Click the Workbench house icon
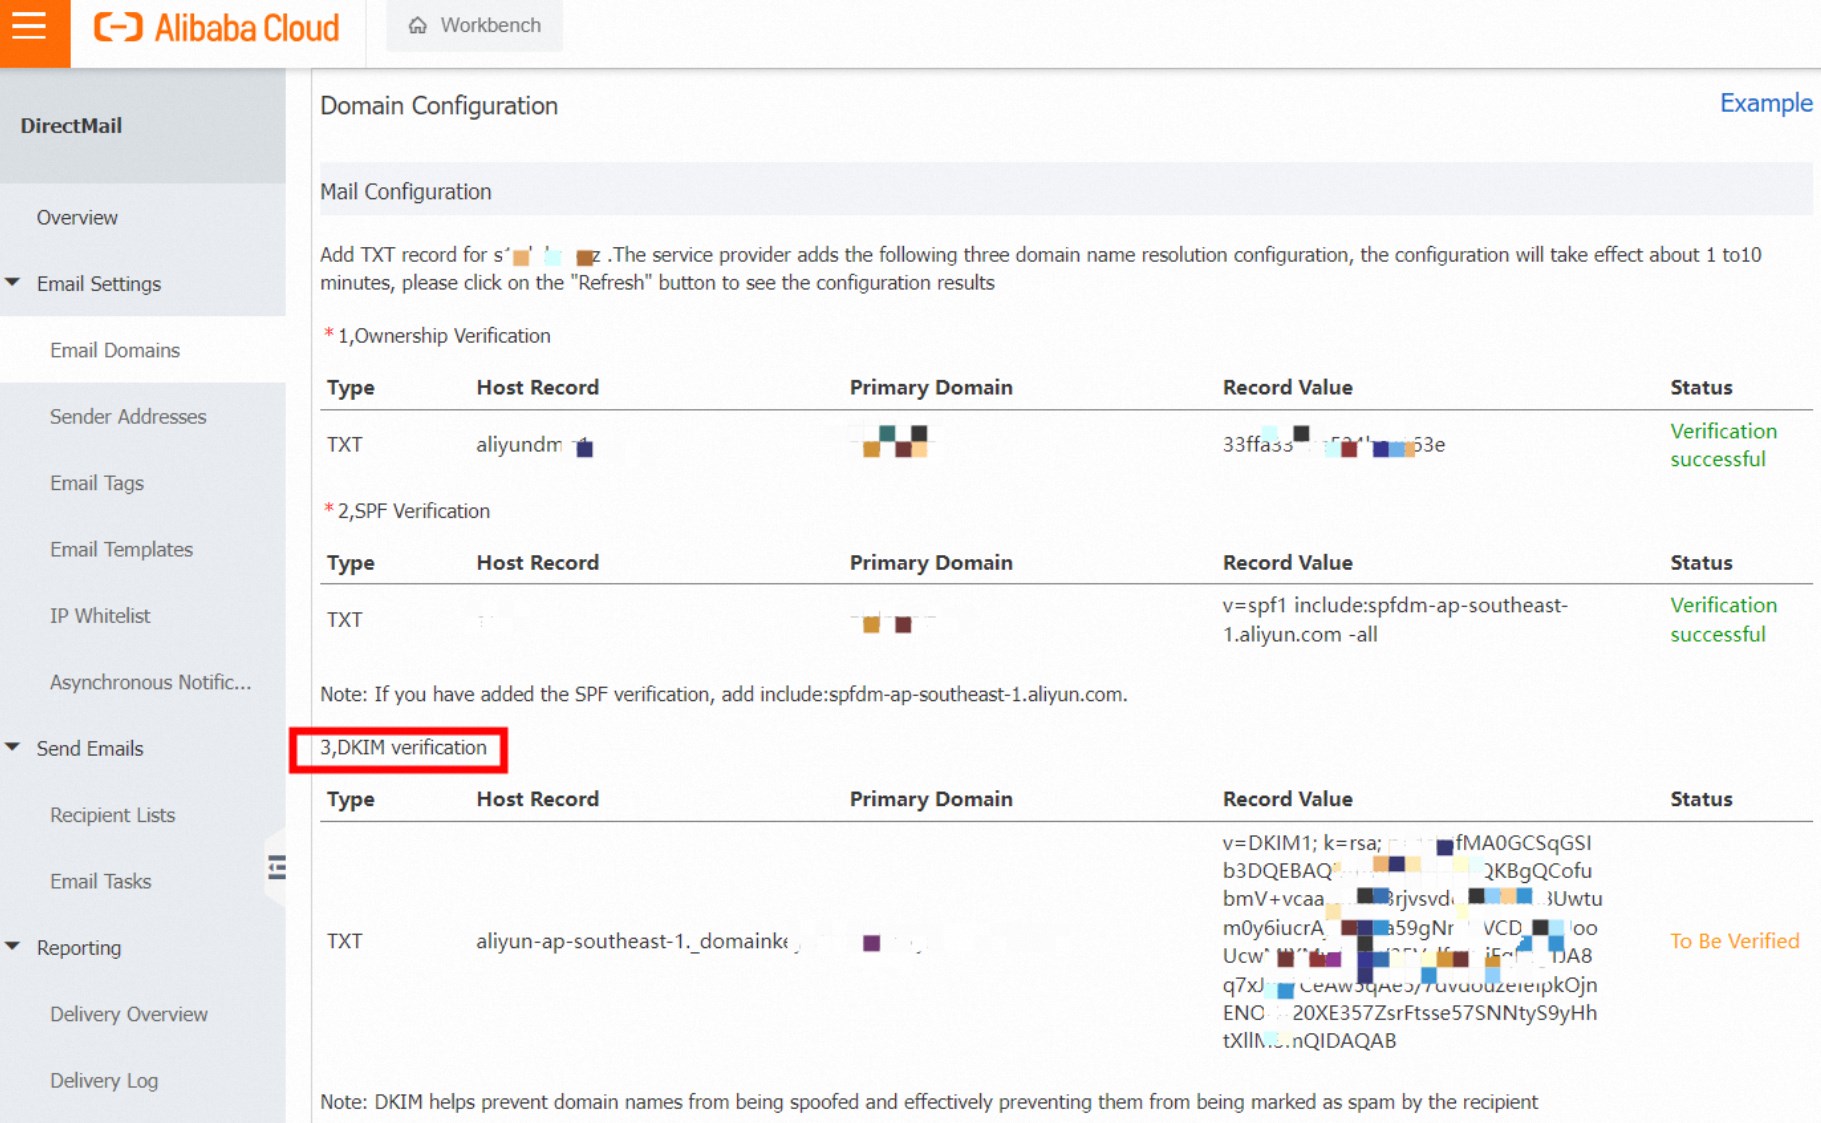Screen dimensions: 1821x1123 pos(417,25)
